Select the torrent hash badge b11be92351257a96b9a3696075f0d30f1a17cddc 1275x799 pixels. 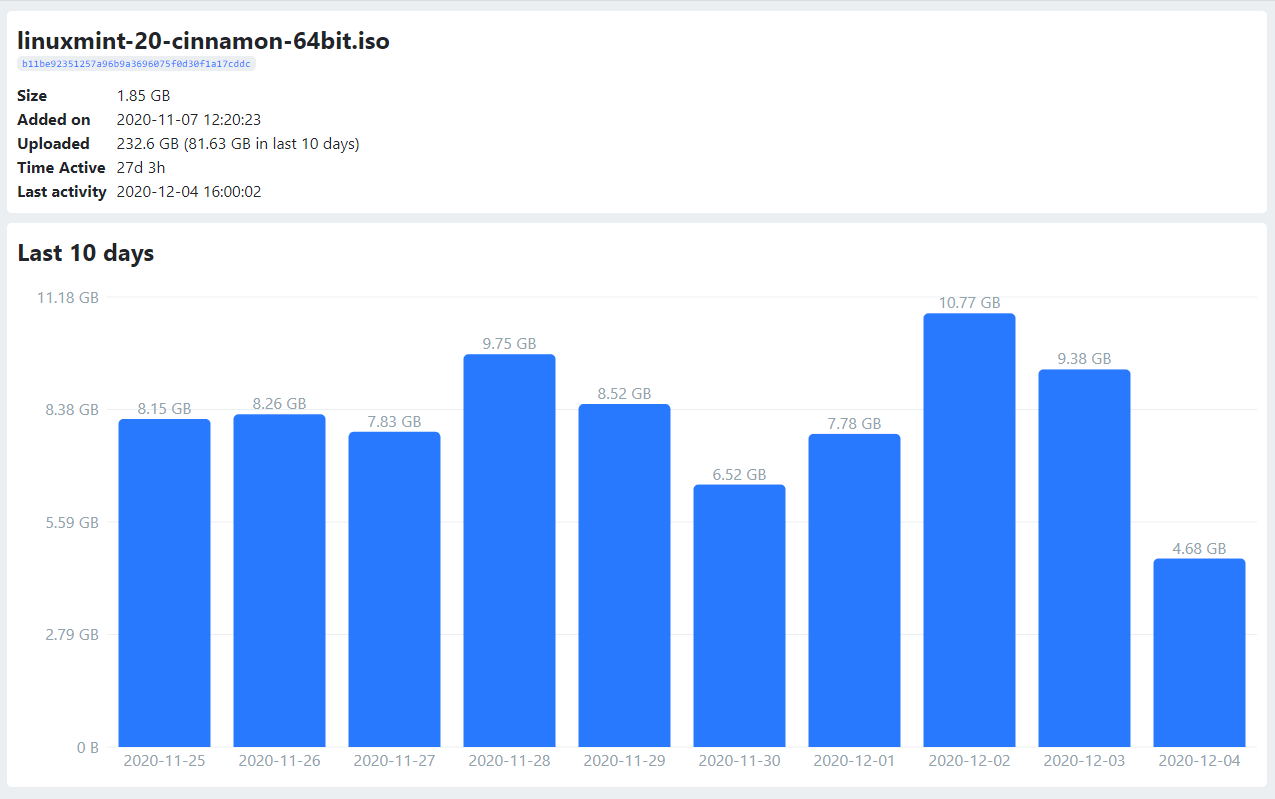pos(137,64)
